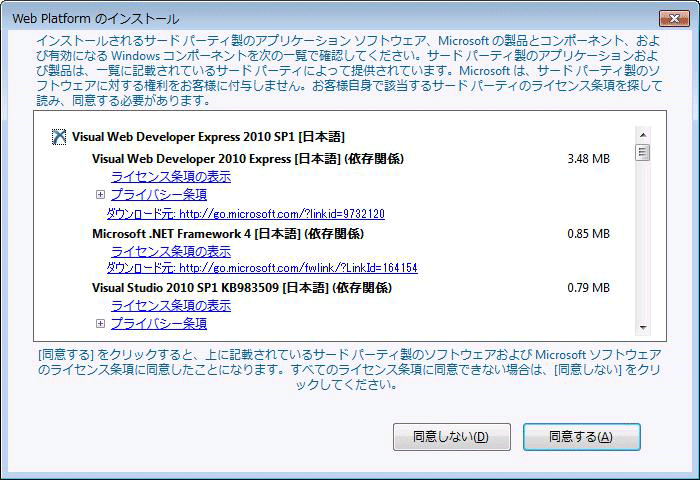This screenshot has width=700, height=480.
Task: Close the Web Platform install dialog
Action: (674, 18)
